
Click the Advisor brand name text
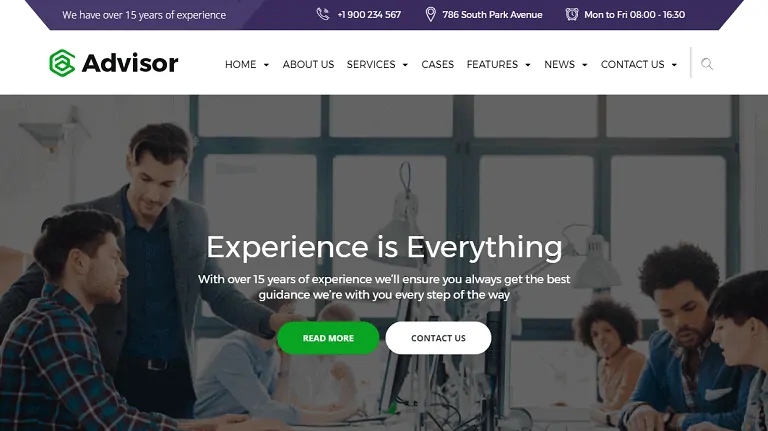click(x=130, y=63)
